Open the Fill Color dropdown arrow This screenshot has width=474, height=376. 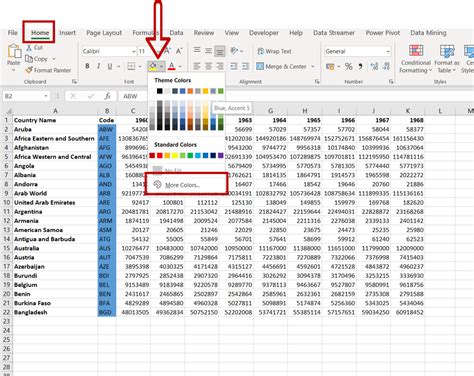point(161,67)
